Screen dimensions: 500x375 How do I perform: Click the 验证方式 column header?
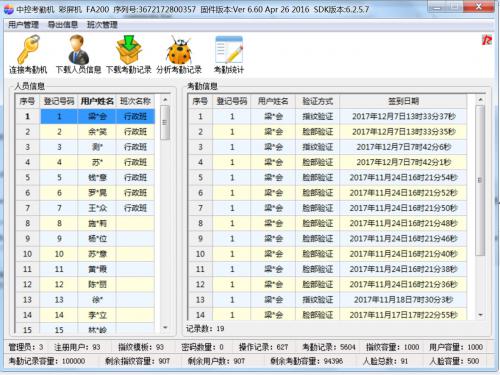click(317, 101)
